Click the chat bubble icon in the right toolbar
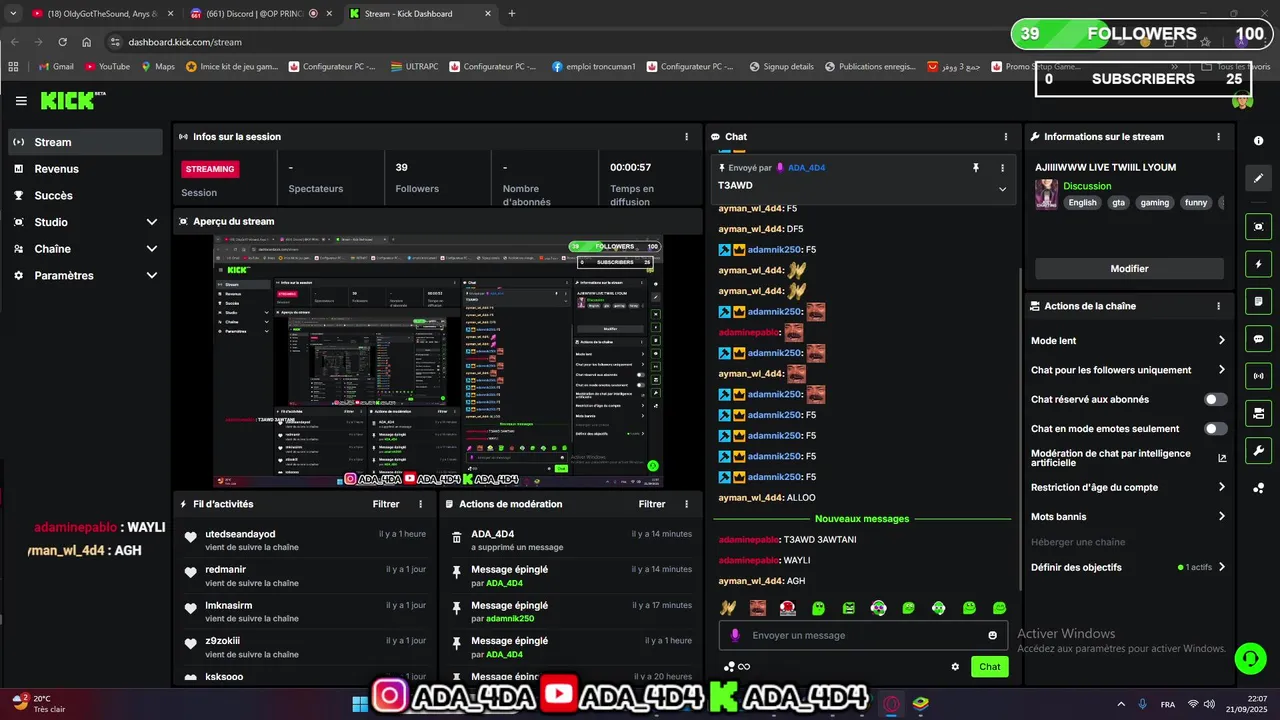The height and width of the screenshot is (720, 1280). [1258, 339]
